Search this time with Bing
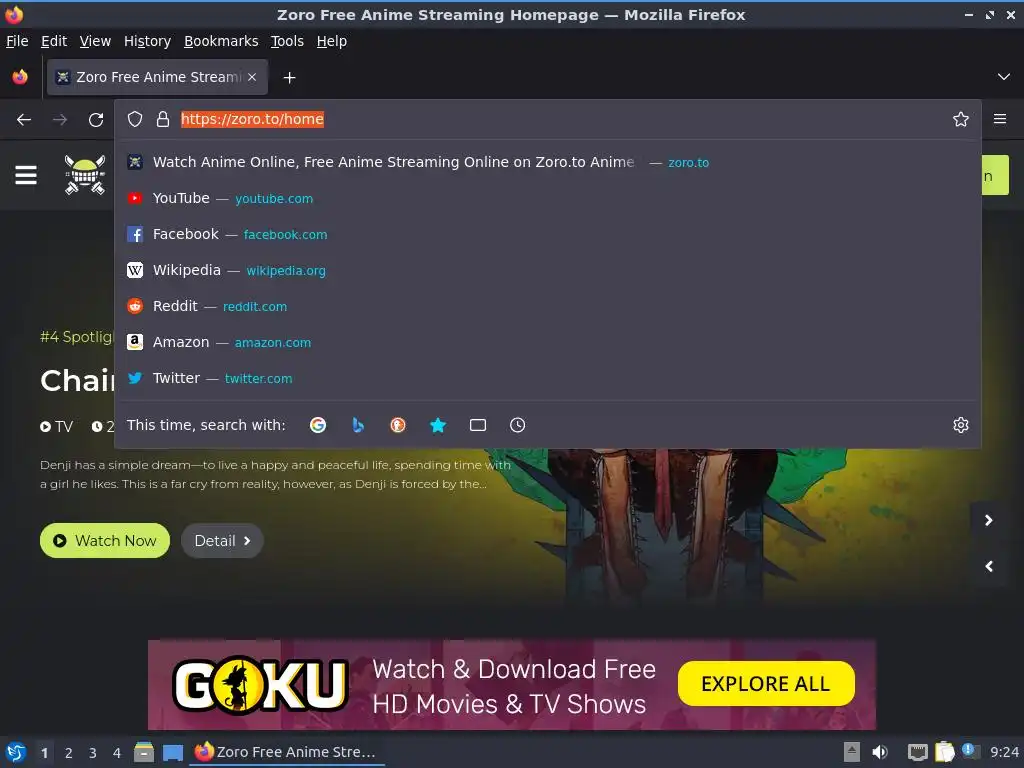This screenshot has width=1024, height=768. pos(358,425)
